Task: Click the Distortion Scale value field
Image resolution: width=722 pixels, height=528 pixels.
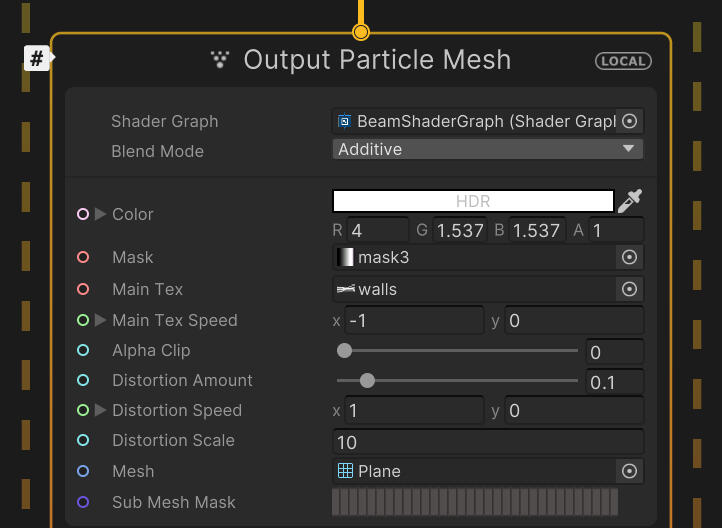Action: 487,442
